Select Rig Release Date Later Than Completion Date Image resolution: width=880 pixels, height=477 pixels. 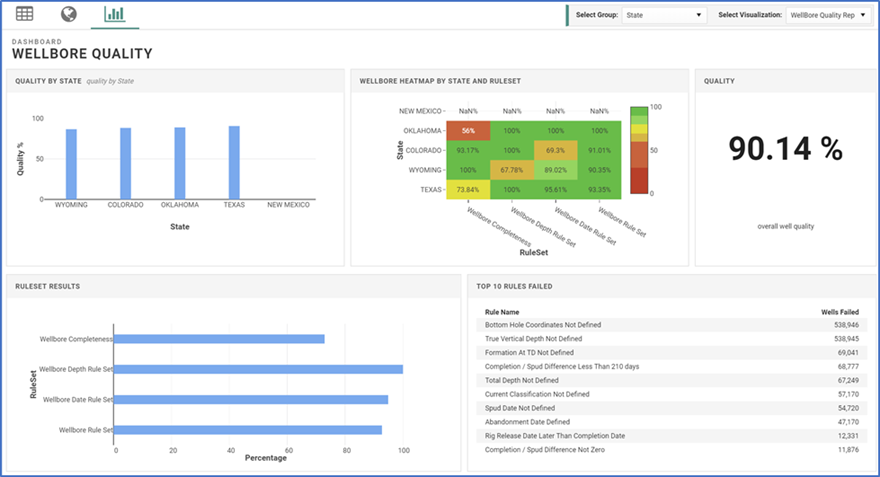point(672,435)
